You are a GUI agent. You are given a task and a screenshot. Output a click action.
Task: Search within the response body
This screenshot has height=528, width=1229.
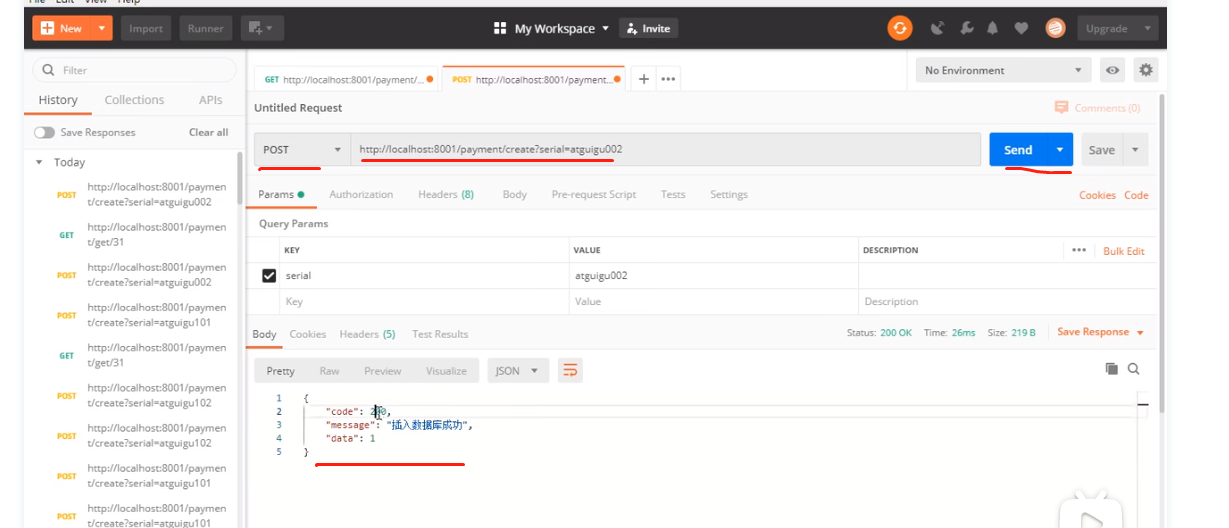(x=1134, y=369)
